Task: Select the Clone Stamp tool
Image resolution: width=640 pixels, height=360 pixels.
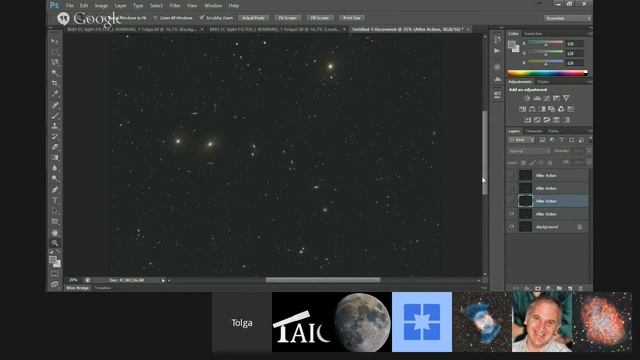Action: click(x=54, y=126)
